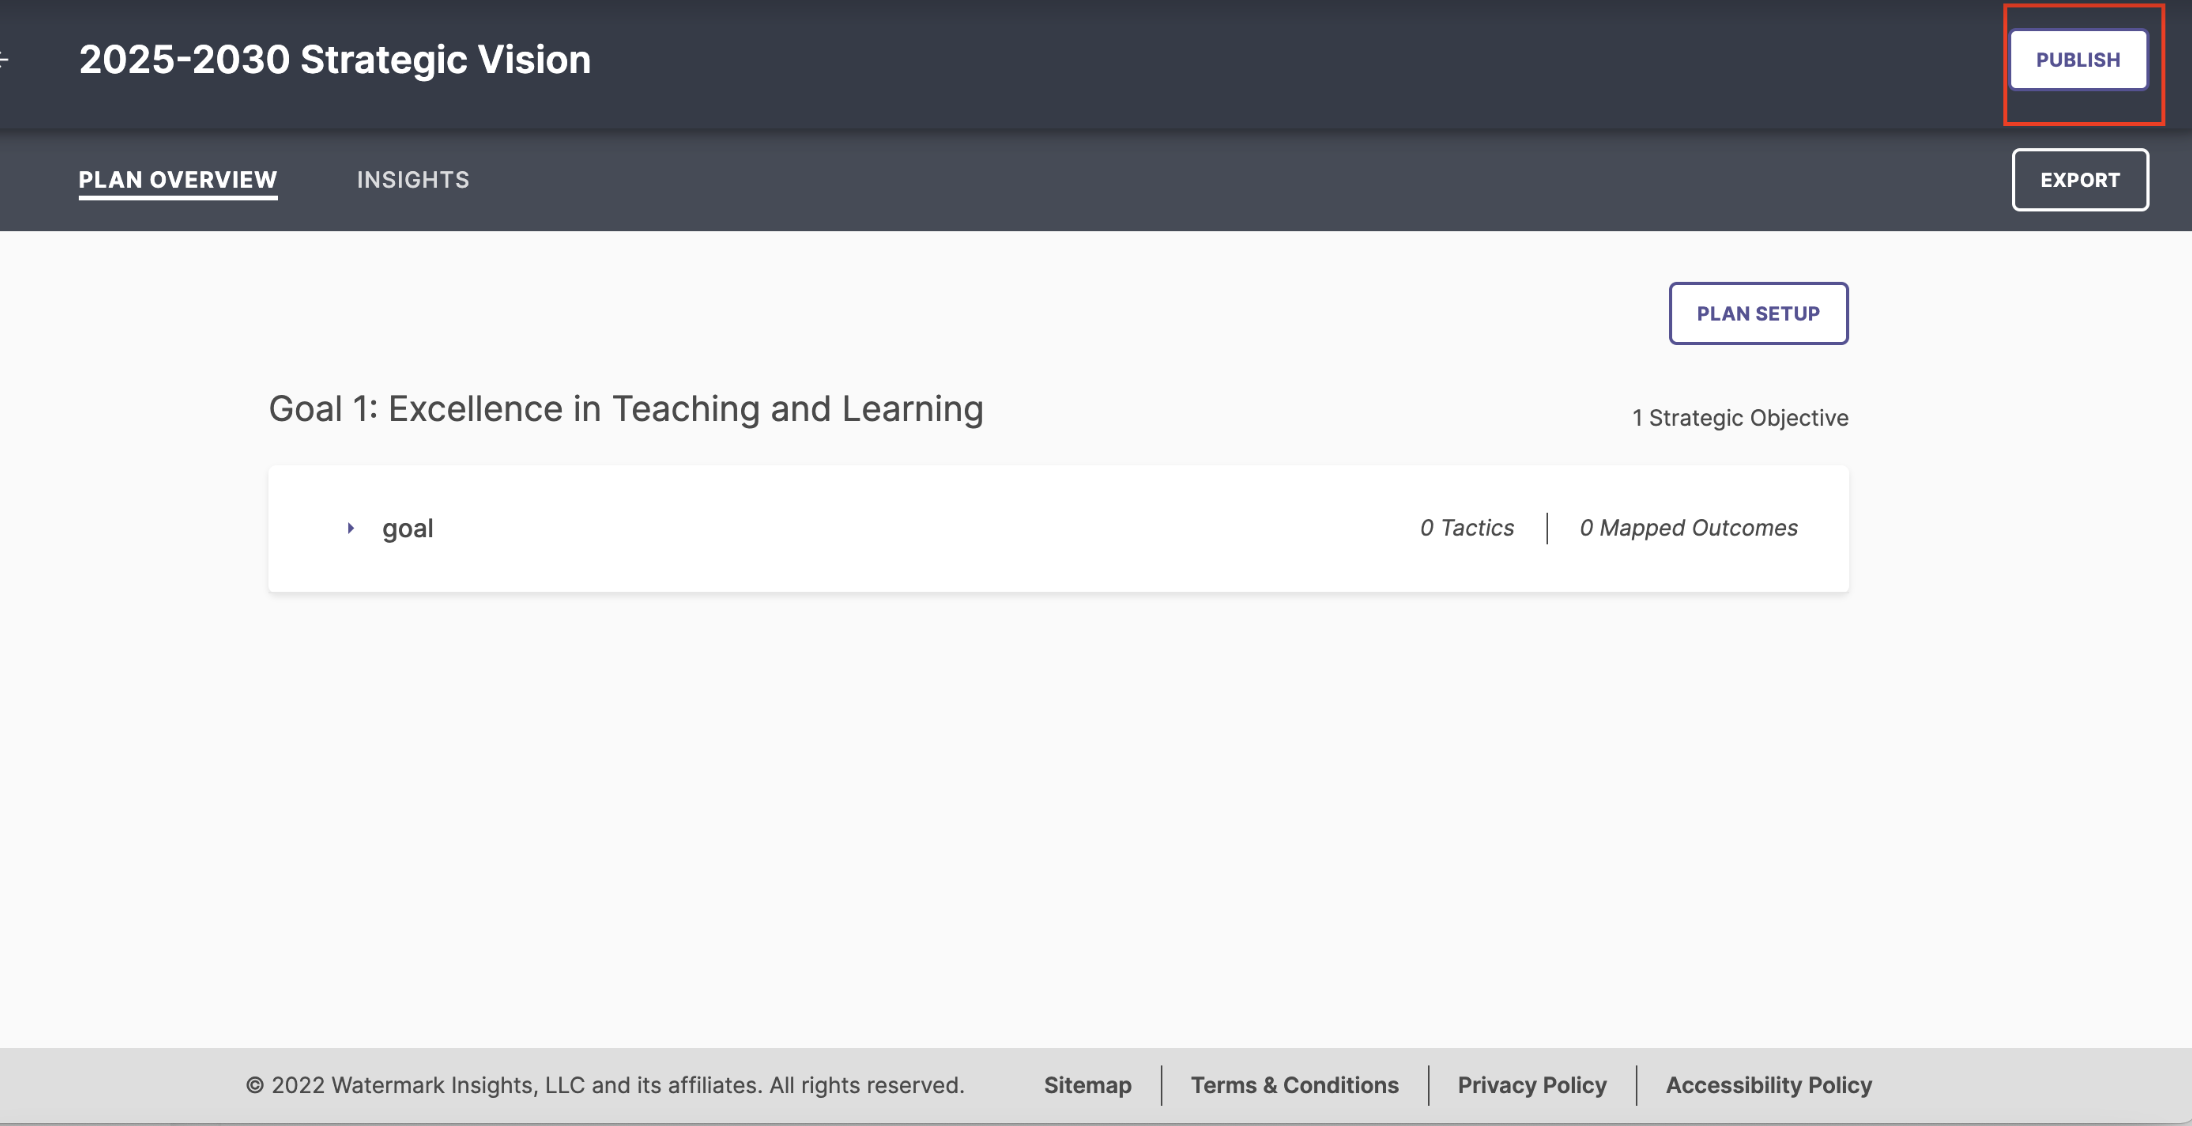Click '0 Mapped Outcomes' count

(1688, 528)
